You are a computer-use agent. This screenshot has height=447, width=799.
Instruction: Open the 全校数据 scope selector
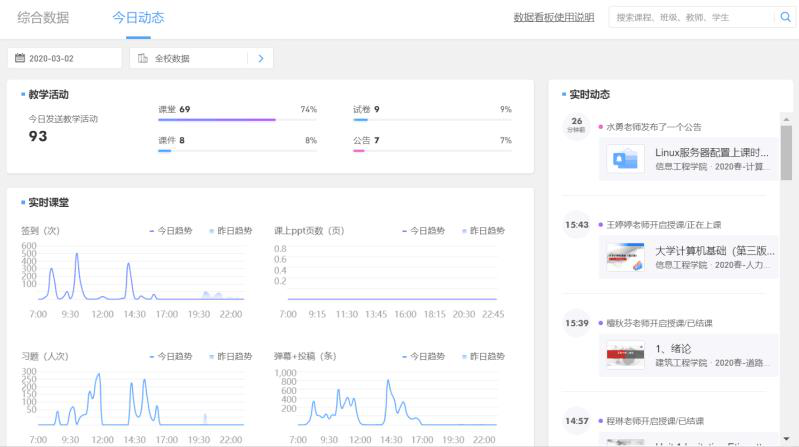pyautogui.click(x=201, y=58)
